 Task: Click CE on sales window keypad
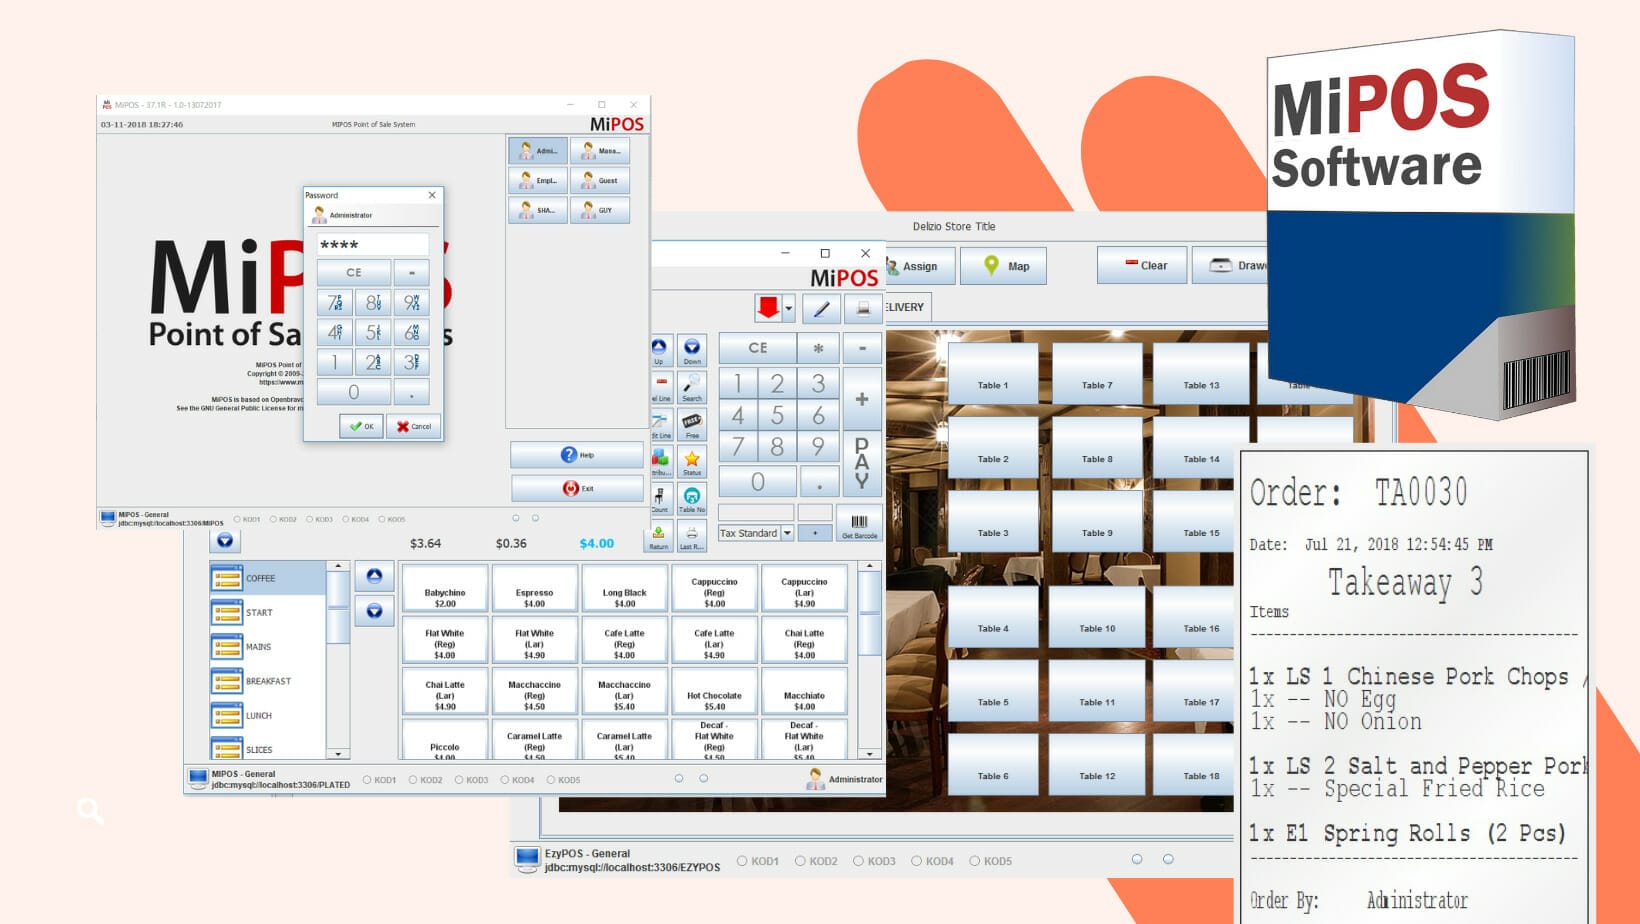coord(757,348)
